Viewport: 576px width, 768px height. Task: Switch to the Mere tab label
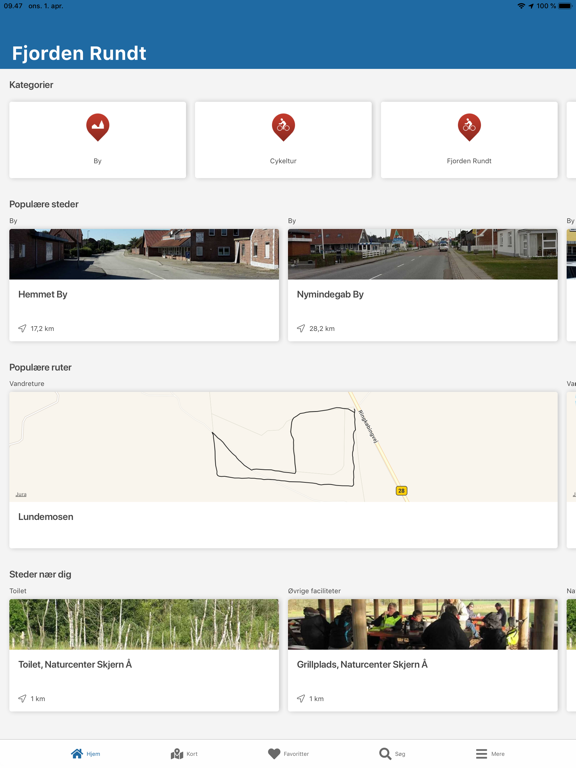tap(498, 754)
